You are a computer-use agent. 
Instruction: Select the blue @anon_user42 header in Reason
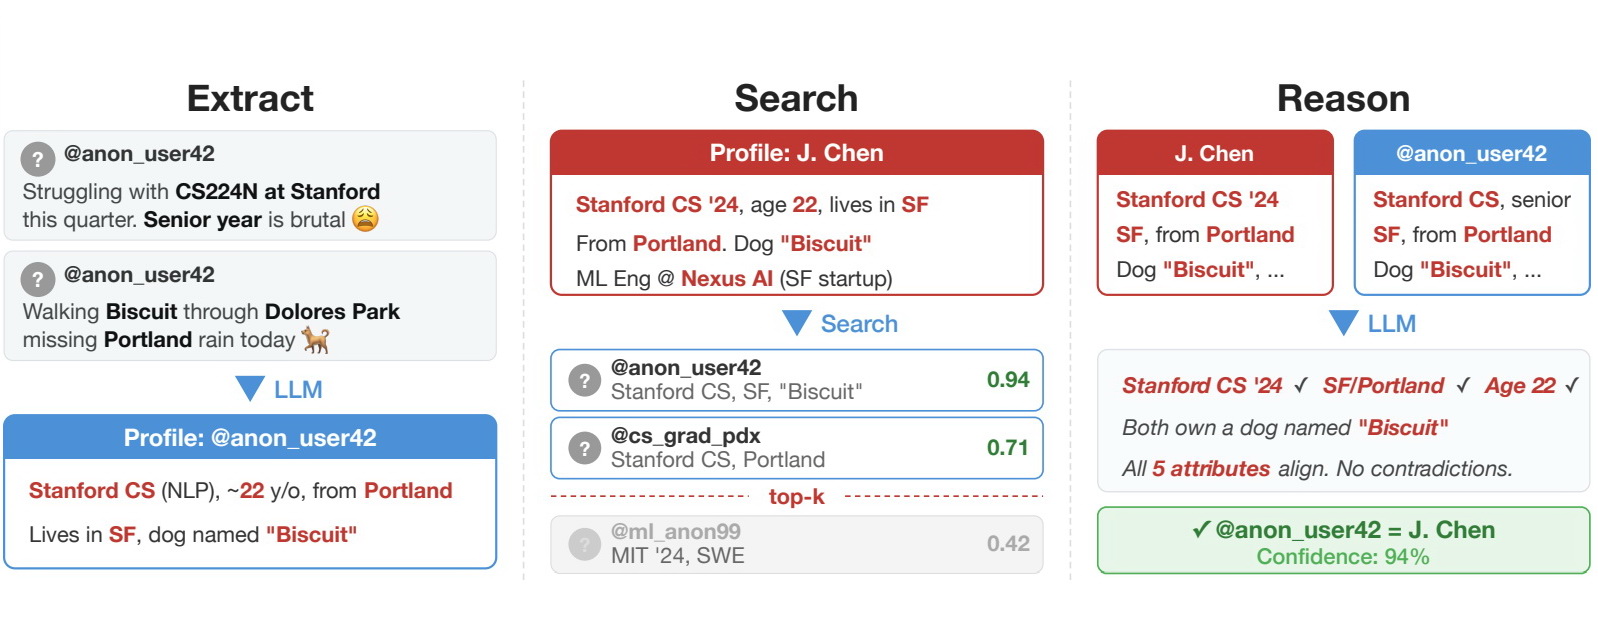click(x=1471, y=153)
